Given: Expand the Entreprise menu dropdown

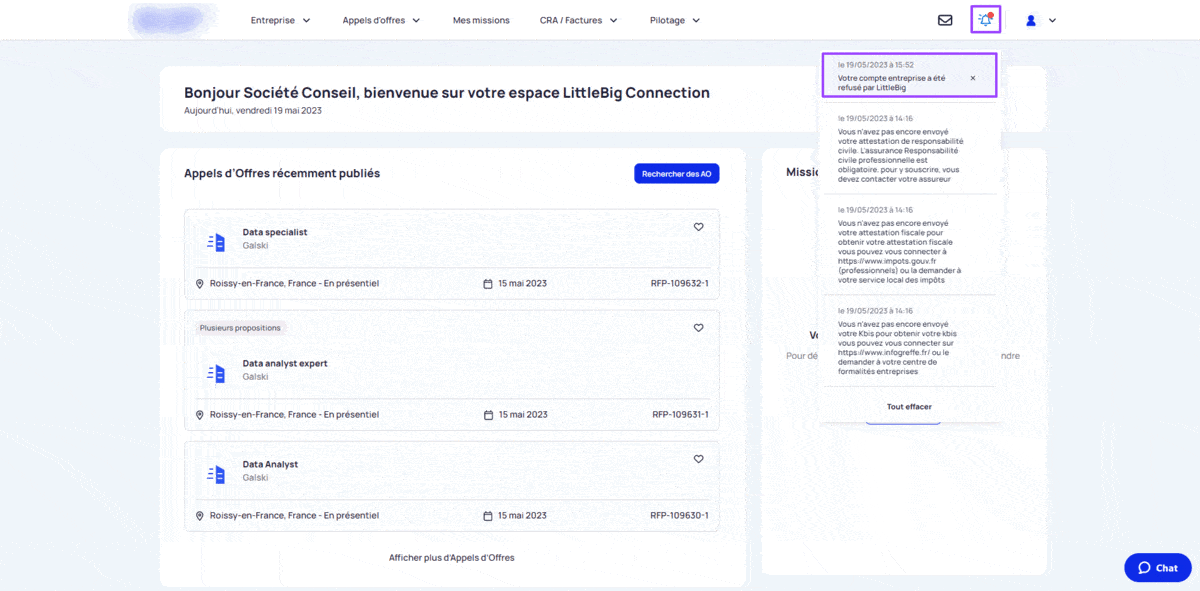Looking at the screenshot, I should [281, 20].
